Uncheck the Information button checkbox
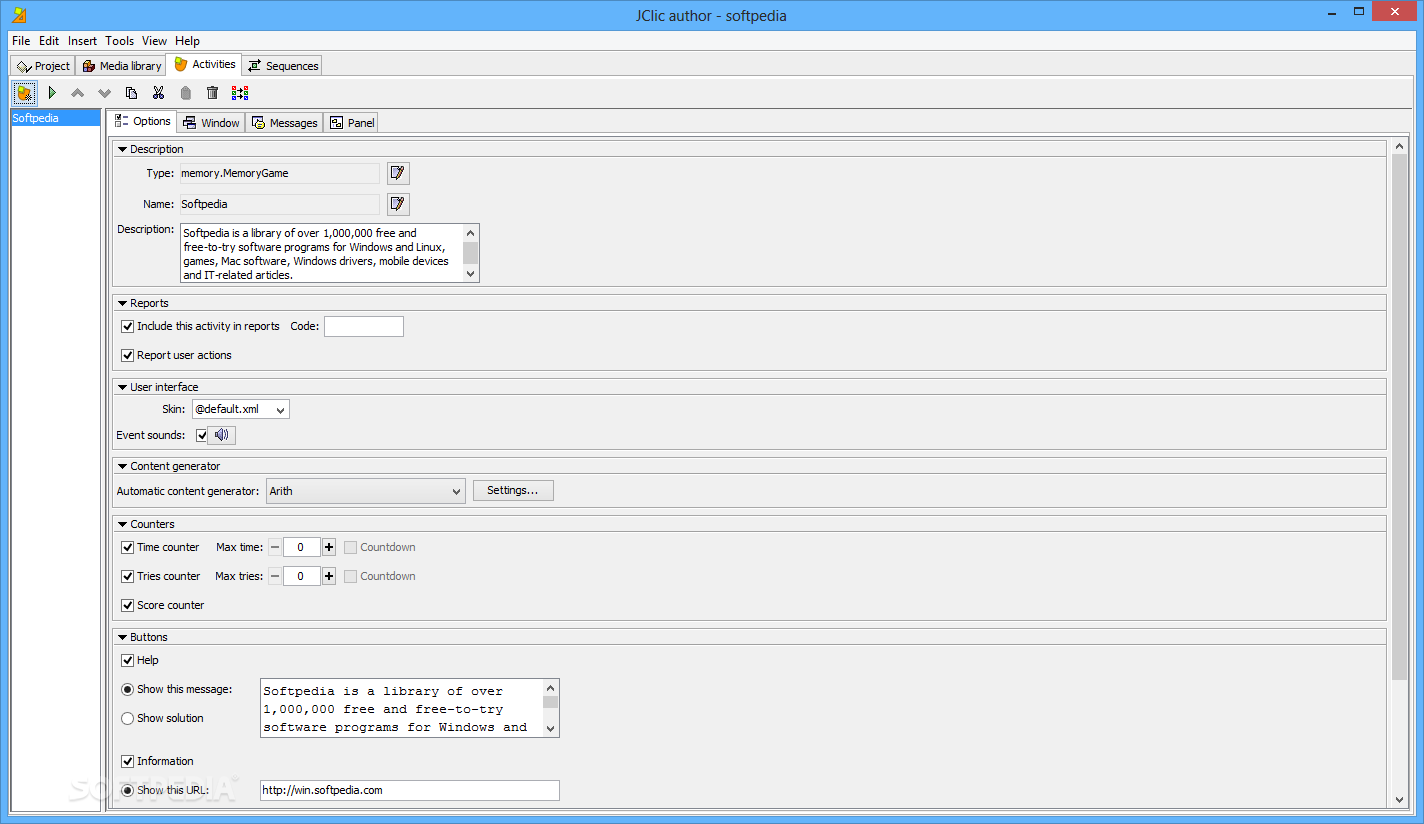This screenshot has width=1424, height=824. click(x=127, y=761)
